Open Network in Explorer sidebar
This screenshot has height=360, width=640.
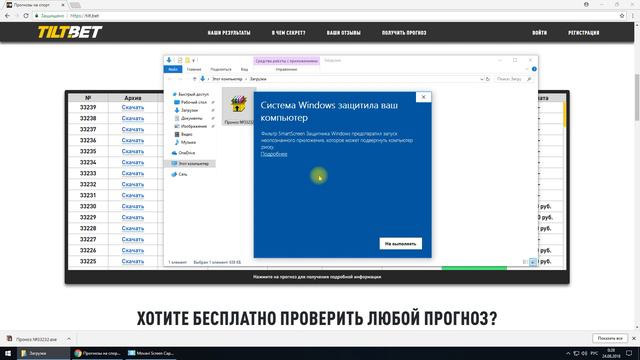point(182,174)
